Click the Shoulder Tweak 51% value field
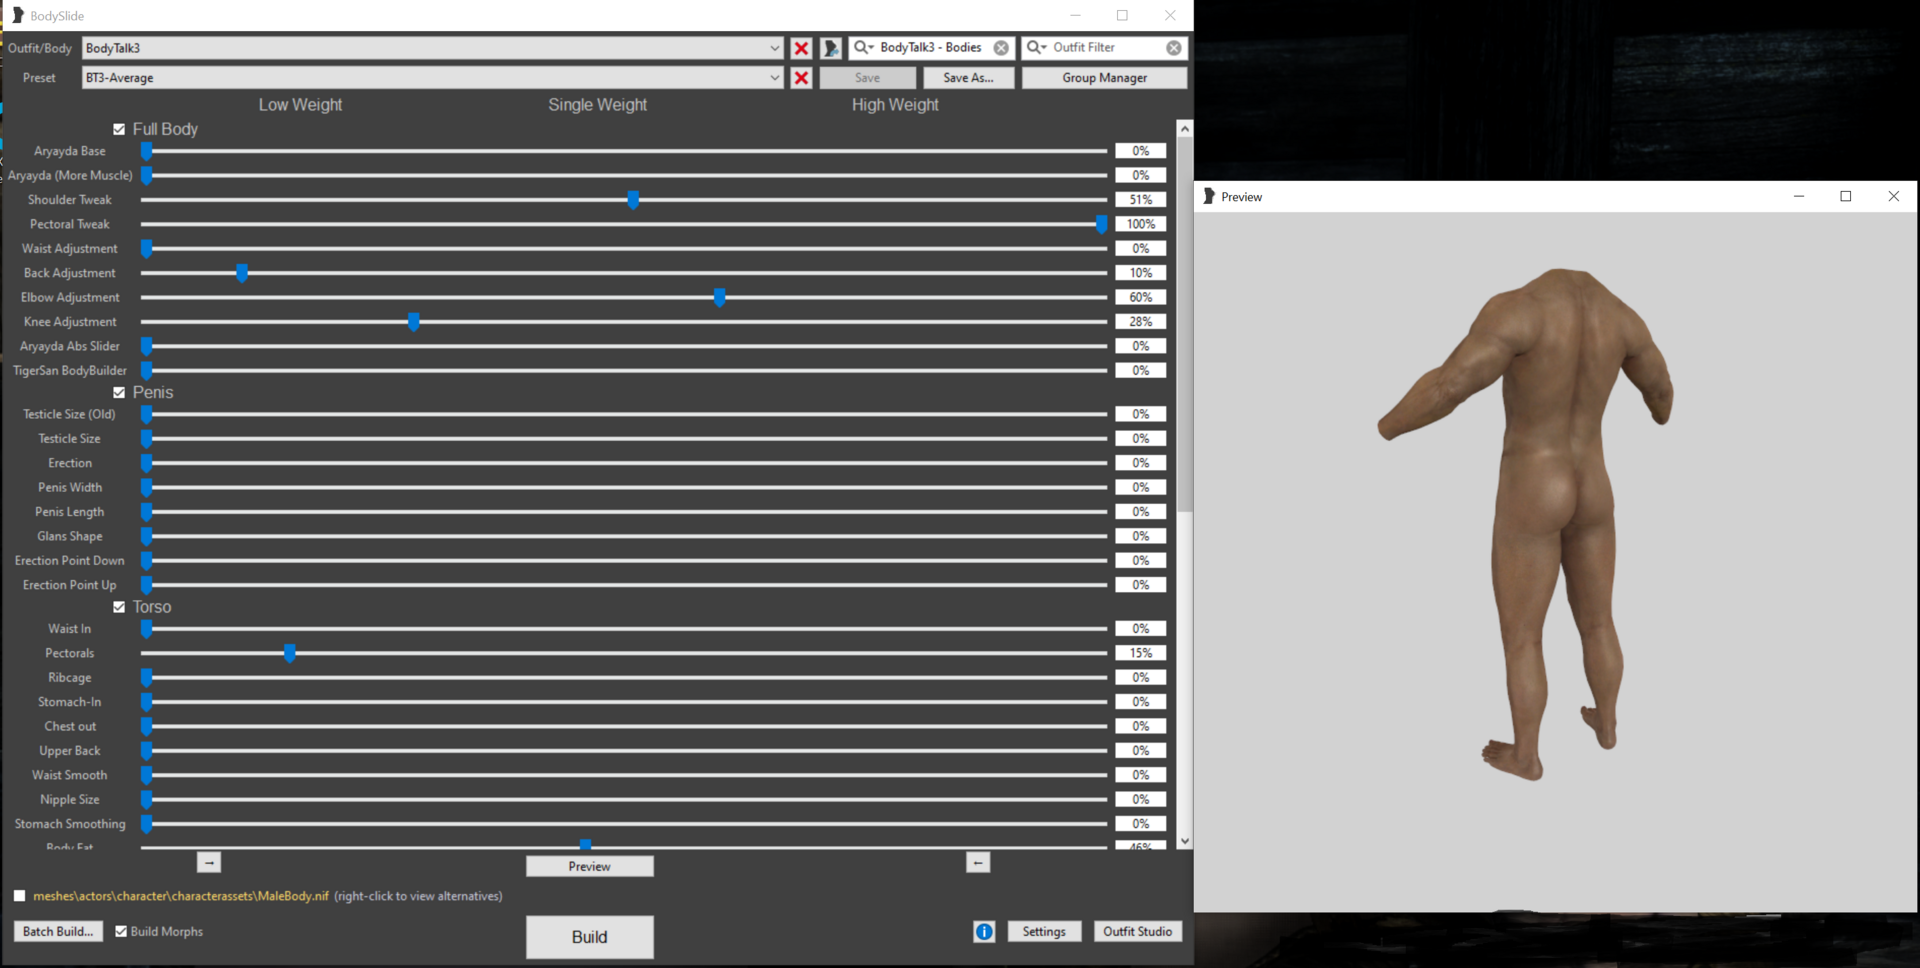The image size is (1920, 968). pyautogui.click(x=1140, y=200)
